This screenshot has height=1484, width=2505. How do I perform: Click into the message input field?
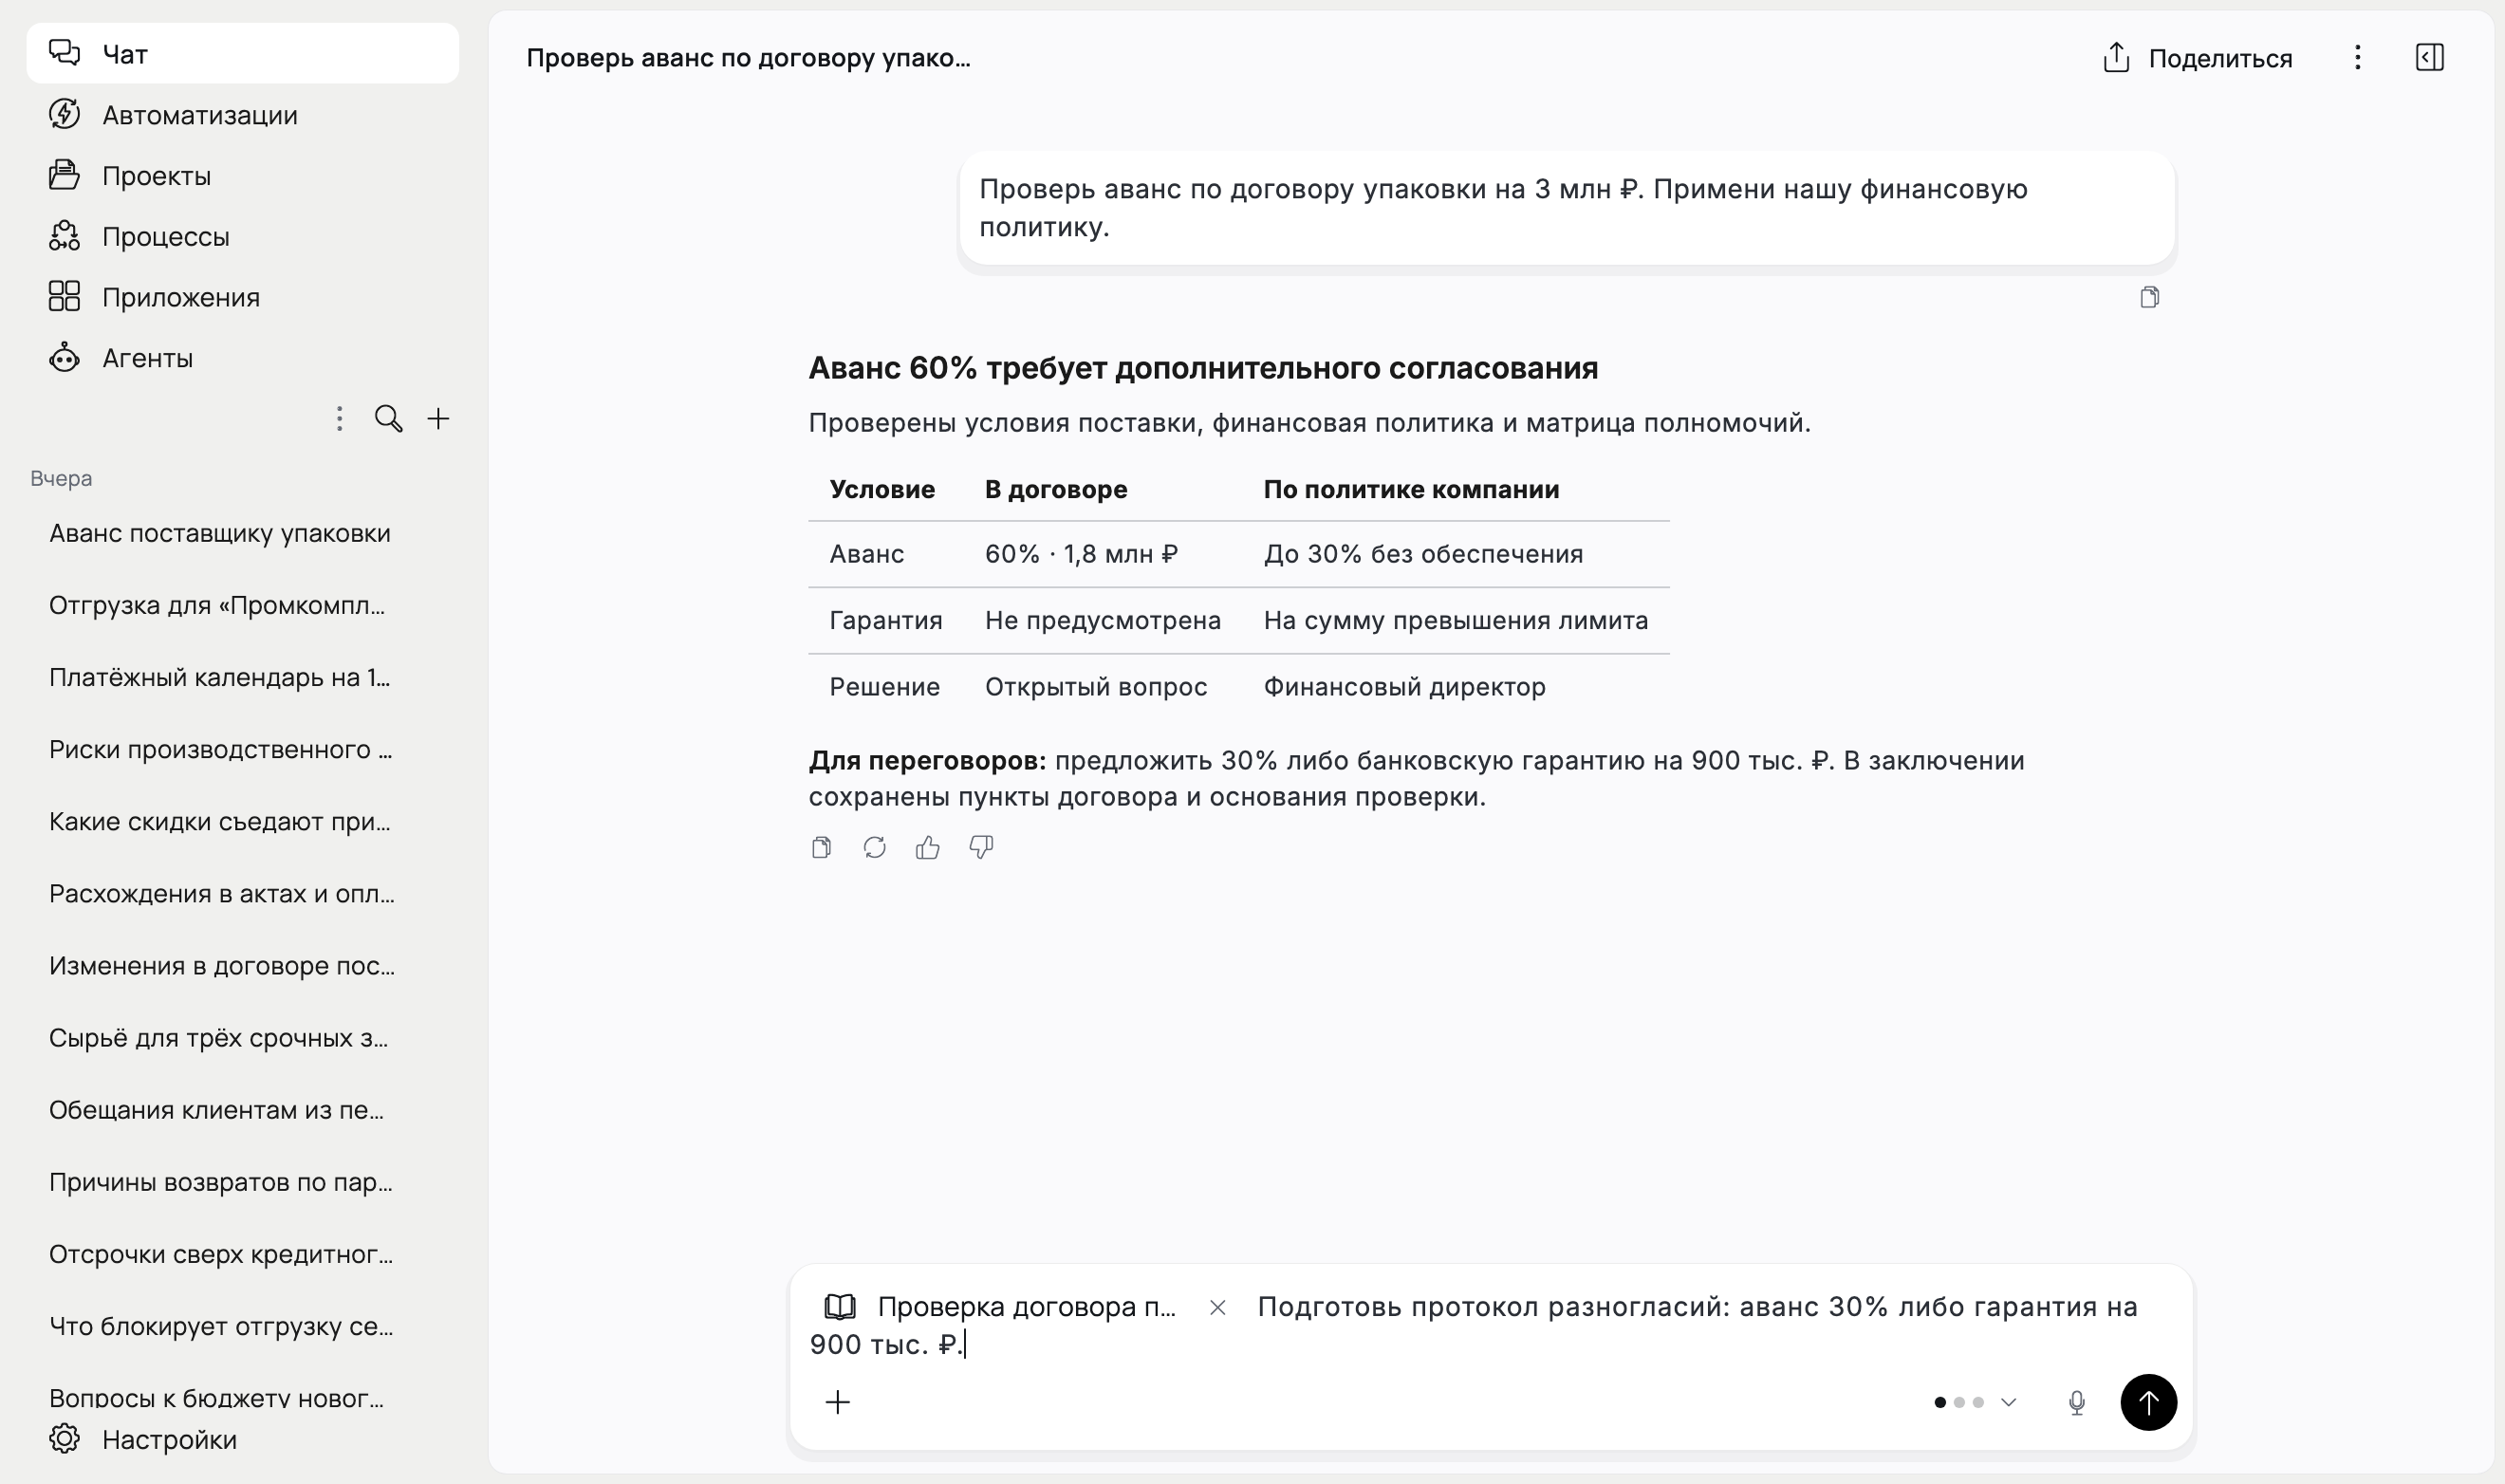tap(1490, 1326)
